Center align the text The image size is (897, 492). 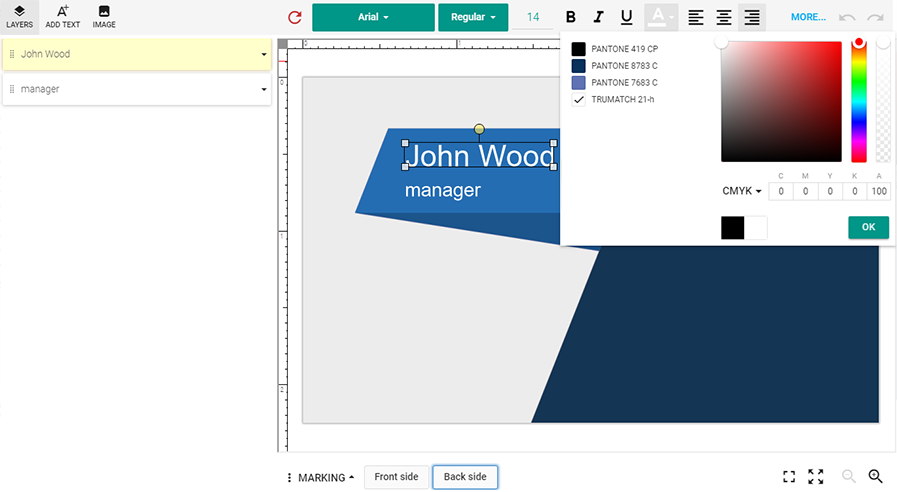coord(724,17)
